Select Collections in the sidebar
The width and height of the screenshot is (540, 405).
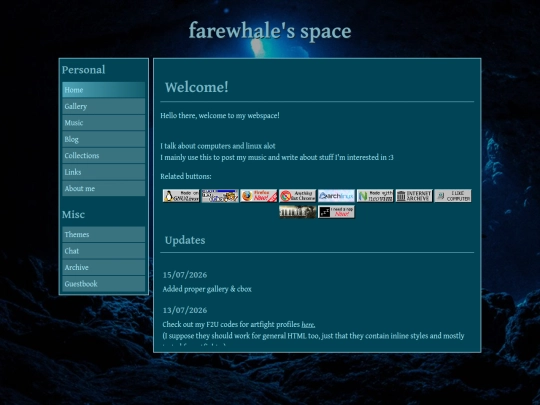click(104, 156)
